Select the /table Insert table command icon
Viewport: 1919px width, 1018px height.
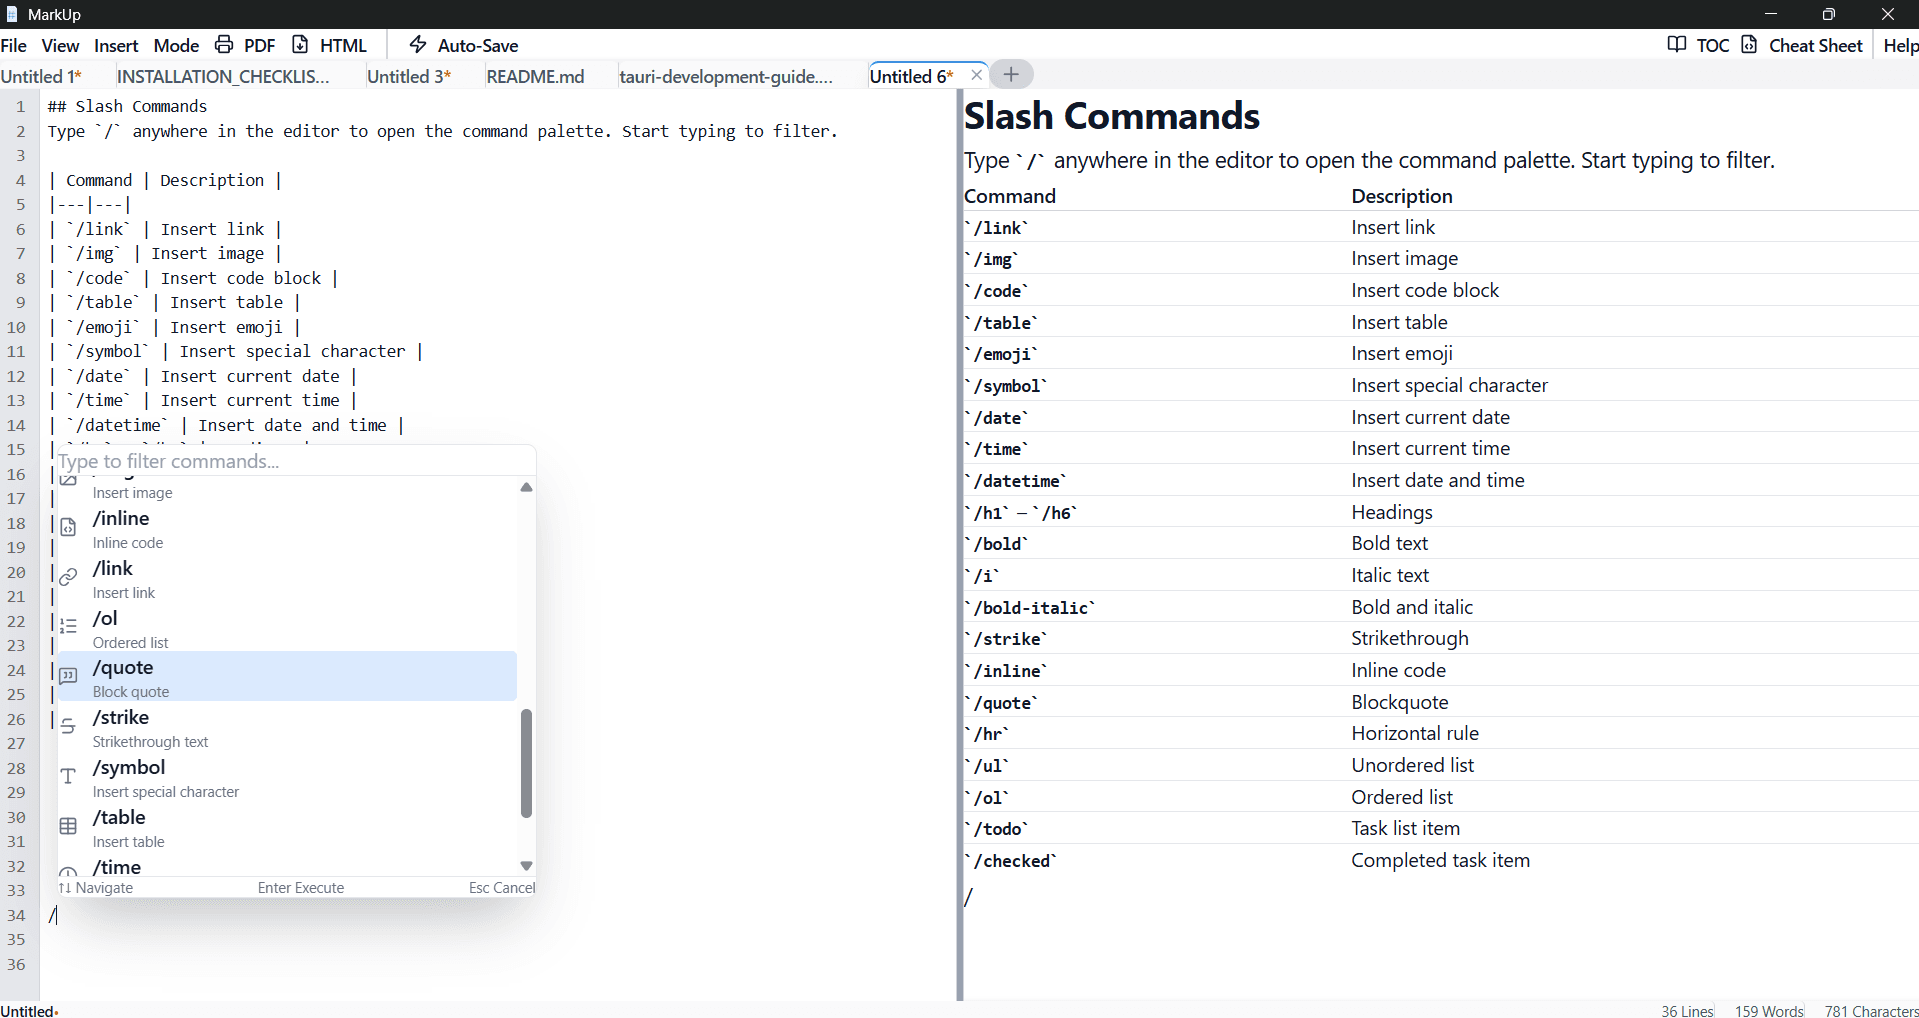coord(68,826)
